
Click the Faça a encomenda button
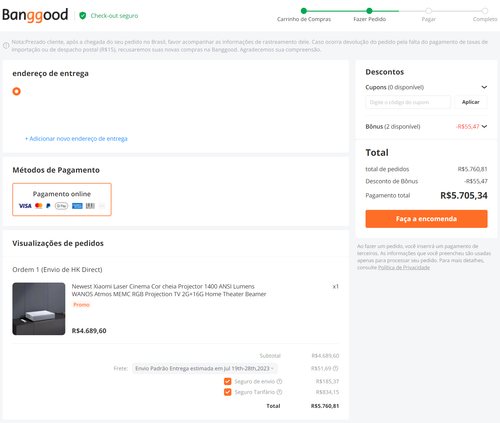click(x=426, y=219)
